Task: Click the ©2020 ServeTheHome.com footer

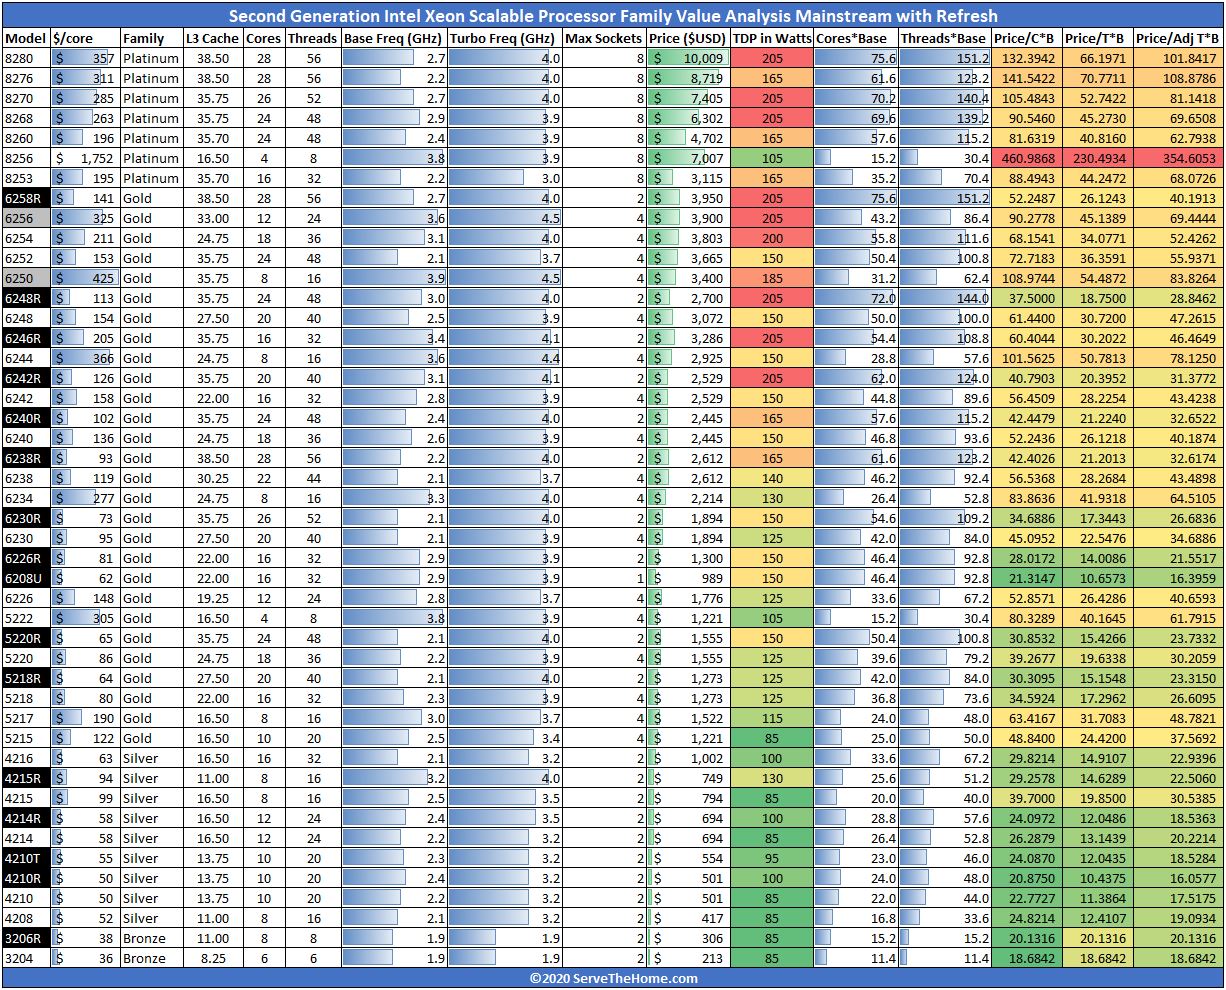Action: 613,978
